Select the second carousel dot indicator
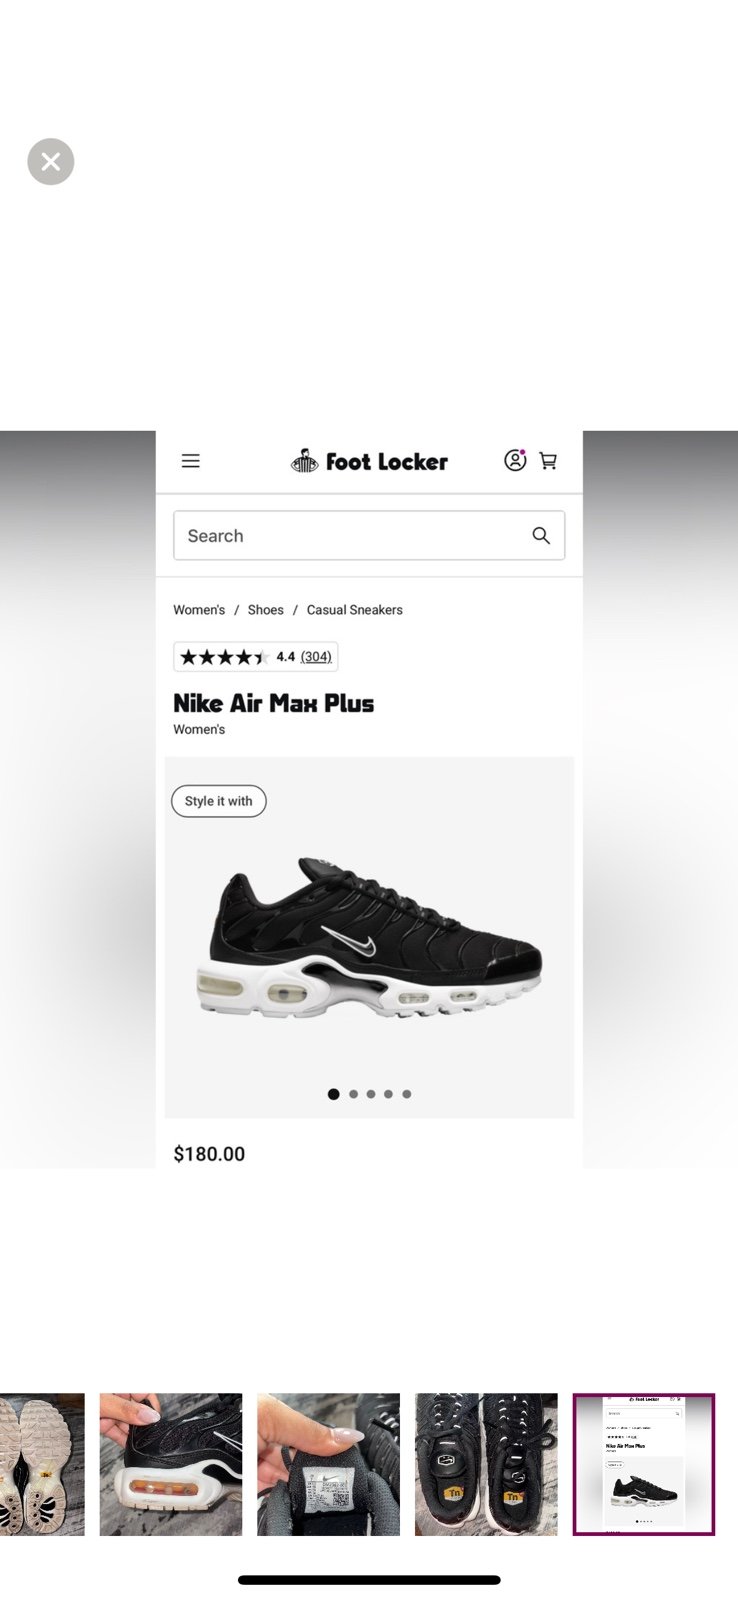The width and height of the screenshot is (738, 1600). pos(353,1094)
